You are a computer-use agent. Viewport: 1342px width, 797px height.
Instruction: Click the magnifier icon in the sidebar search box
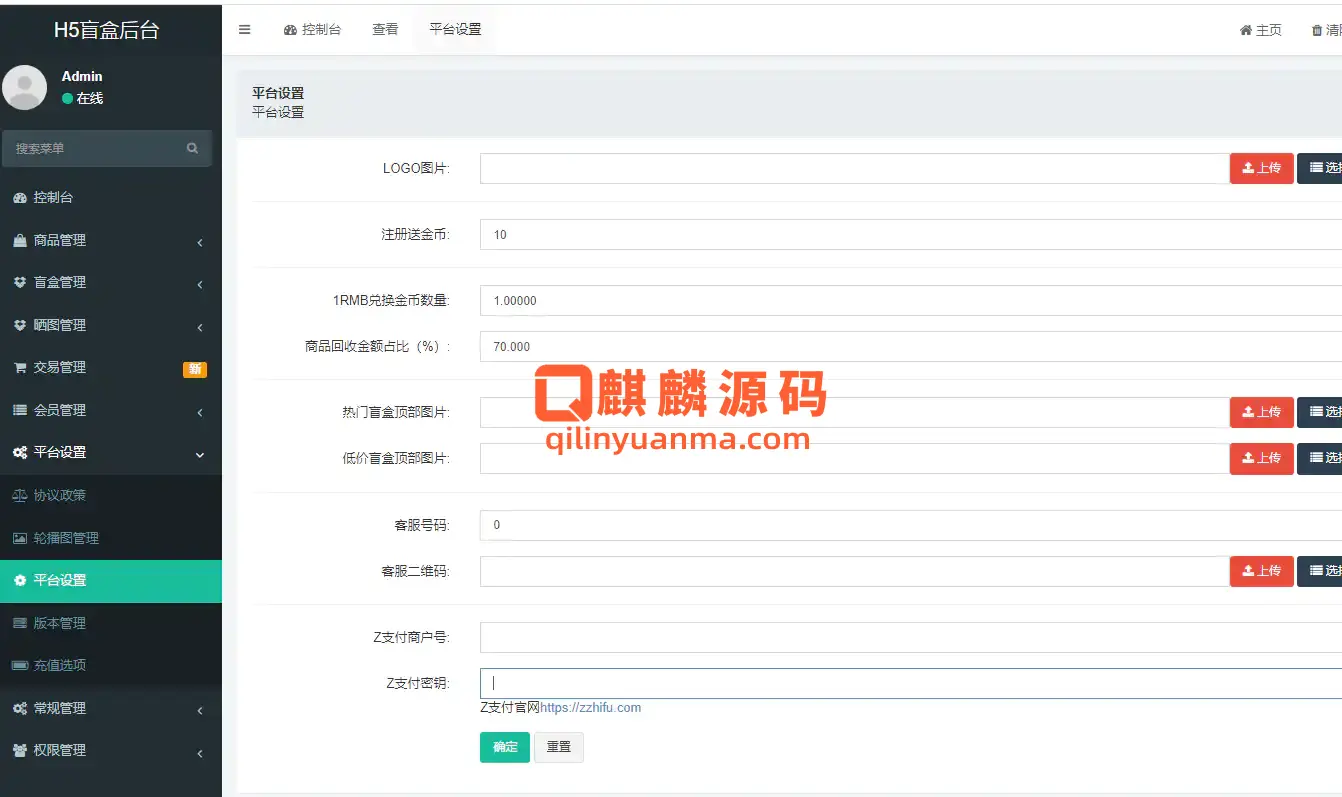tap(191, 148)
